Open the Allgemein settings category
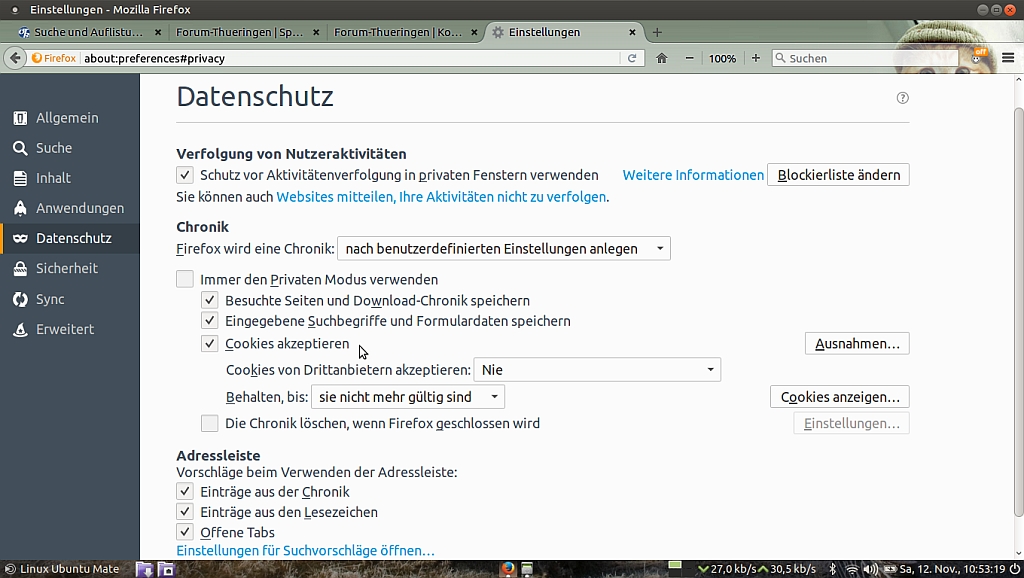1024x578 pixels. [x=67, y=118]
